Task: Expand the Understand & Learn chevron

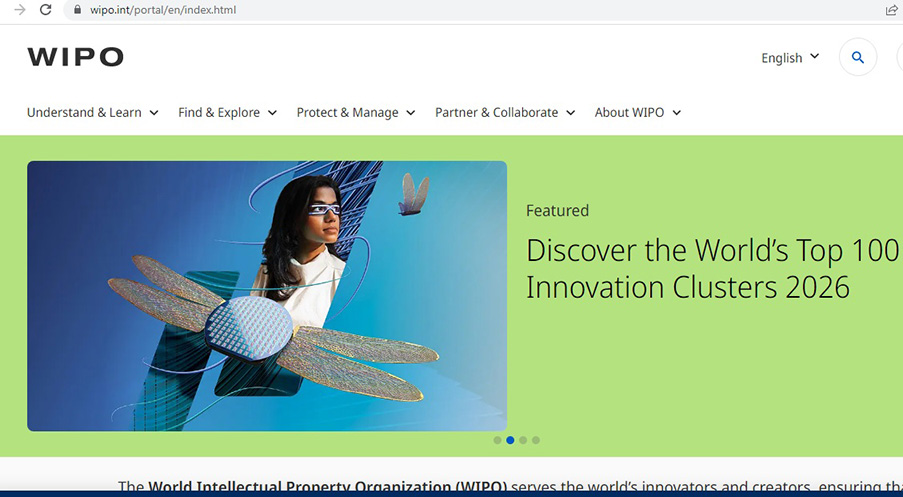Action: pyautogui.click(x=154, y=113)
